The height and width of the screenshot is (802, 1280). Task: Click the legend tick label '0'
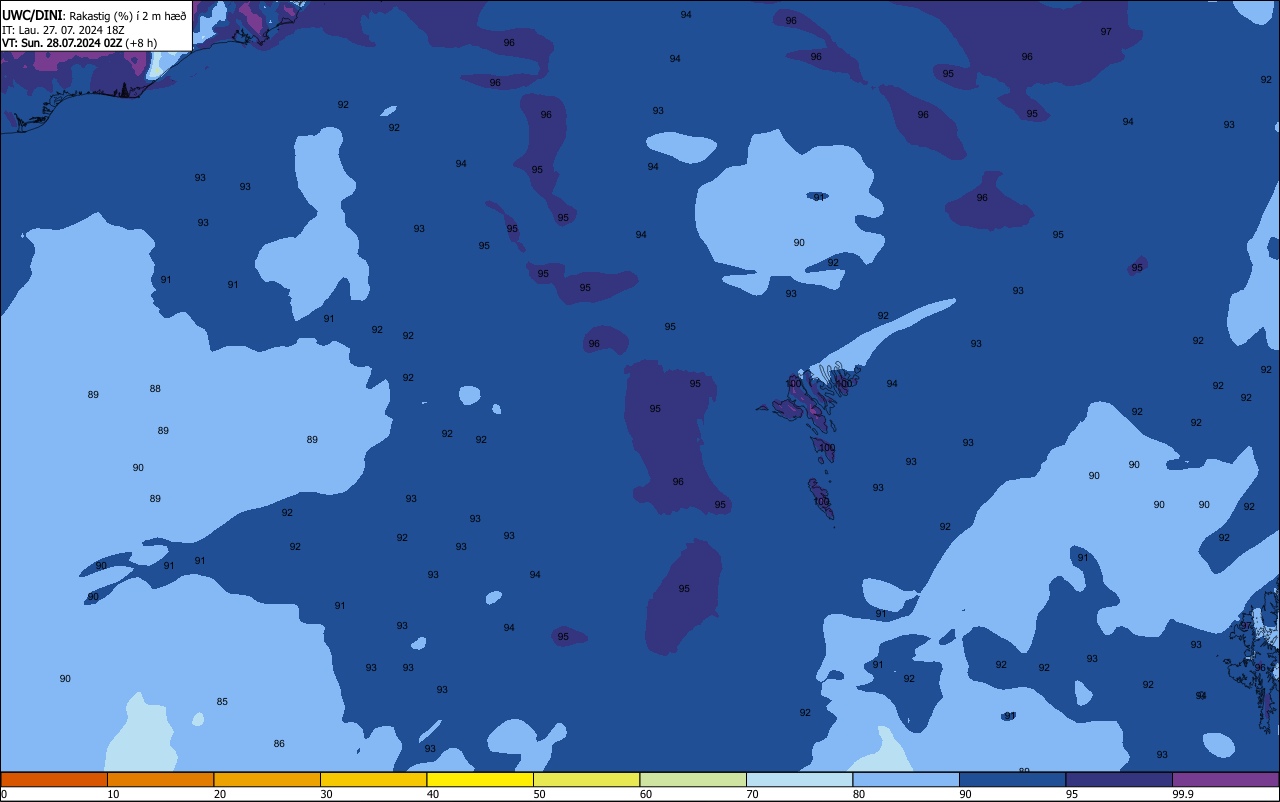pyautogui.click(x=4, y=794)
